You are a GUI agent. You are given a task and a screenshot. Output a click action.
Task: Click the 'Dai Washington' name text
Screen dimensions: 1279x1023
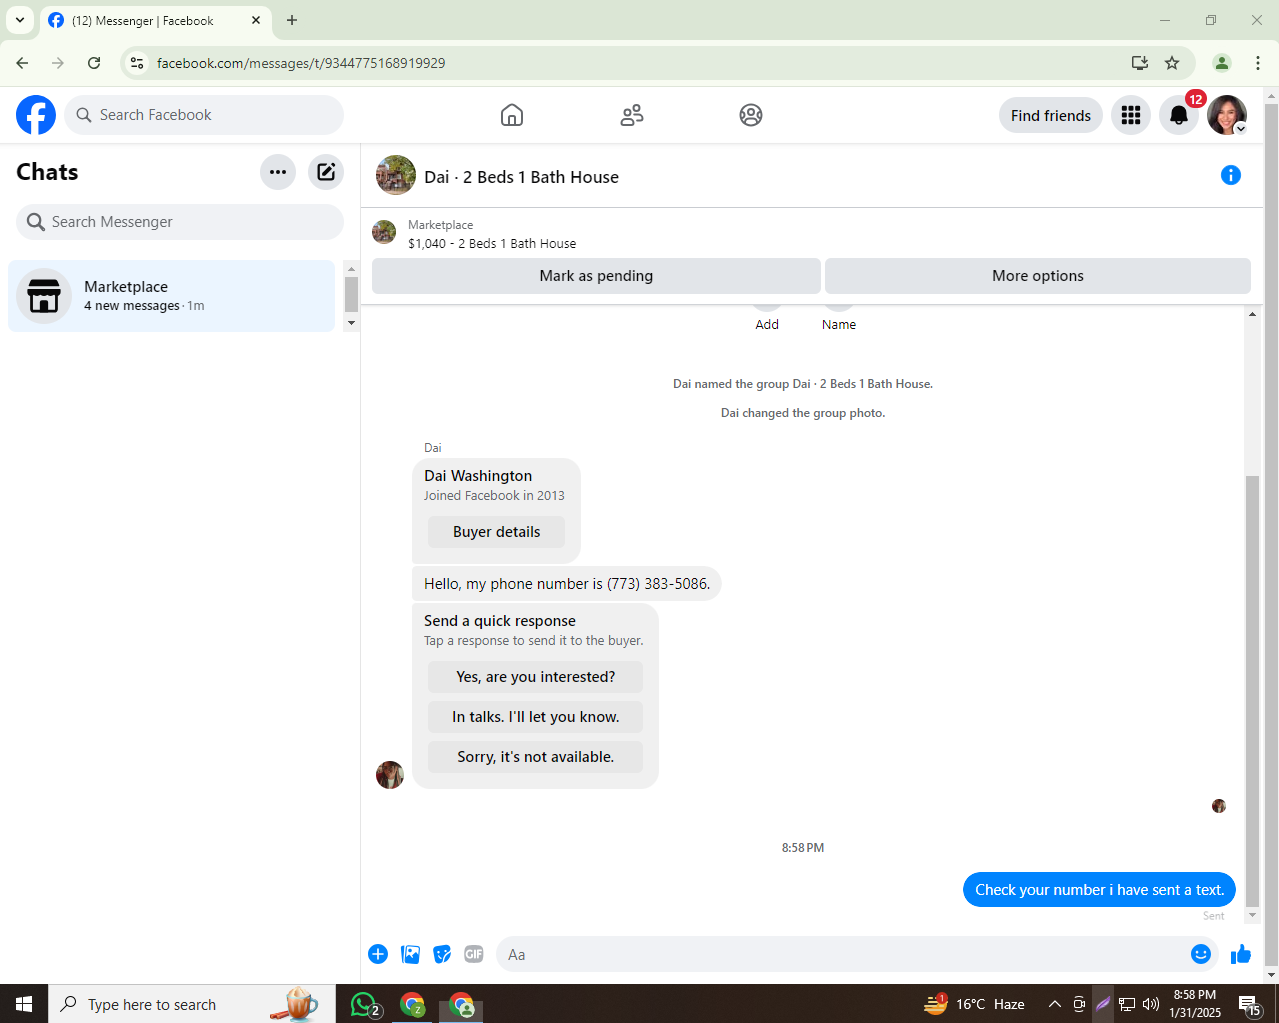[478, 476]
